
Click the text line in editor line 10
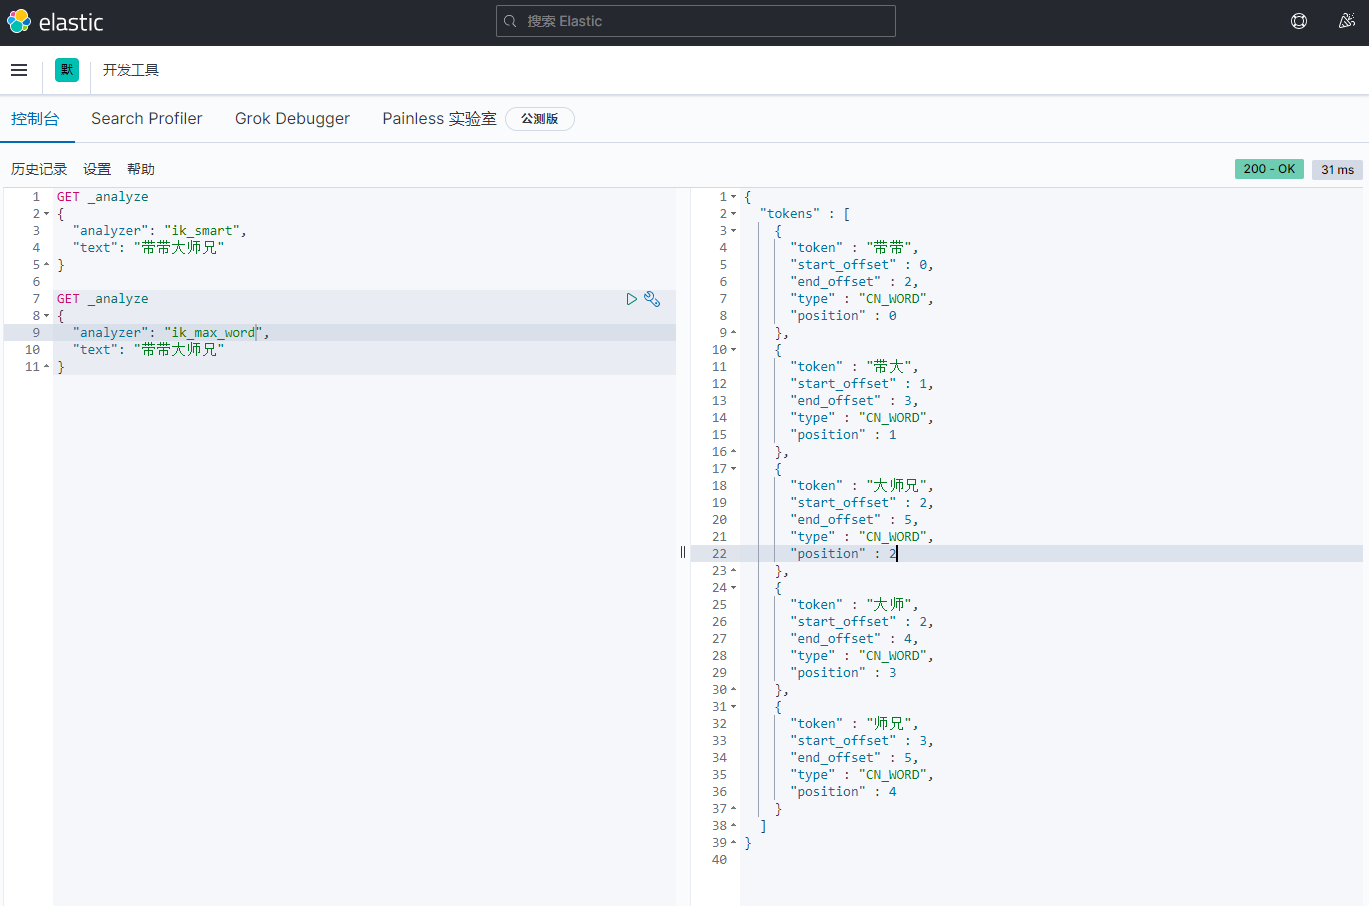pos(148,350)
